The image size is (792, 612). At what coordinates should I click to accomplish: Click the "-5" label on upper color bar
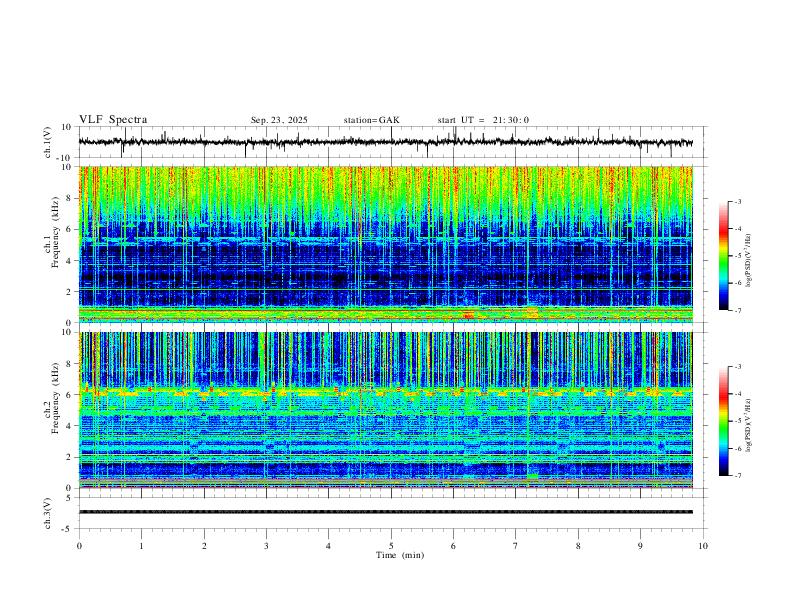[x=738, y=256]
